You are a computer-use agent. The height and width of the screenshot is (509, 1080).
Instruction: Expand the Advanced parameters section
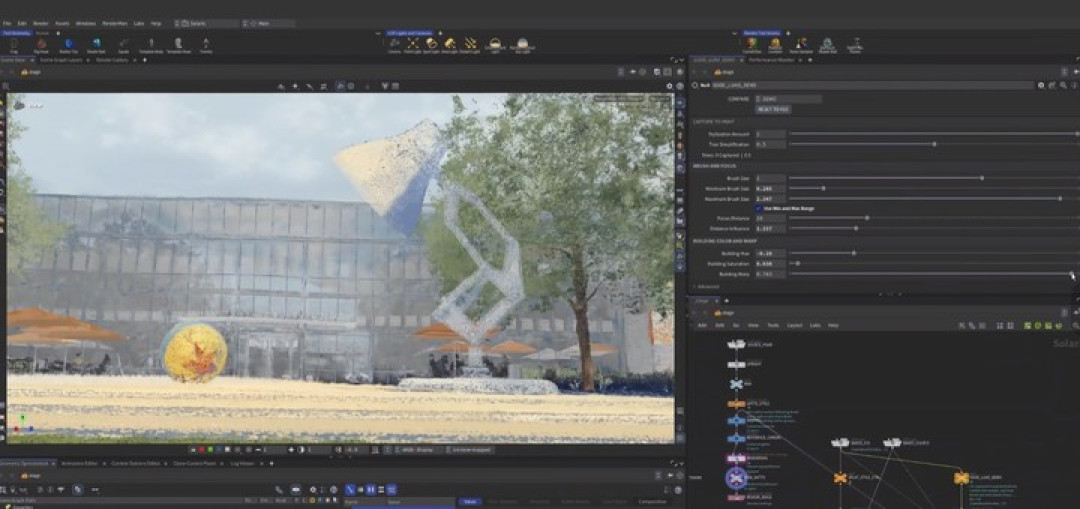pos(707,287)
